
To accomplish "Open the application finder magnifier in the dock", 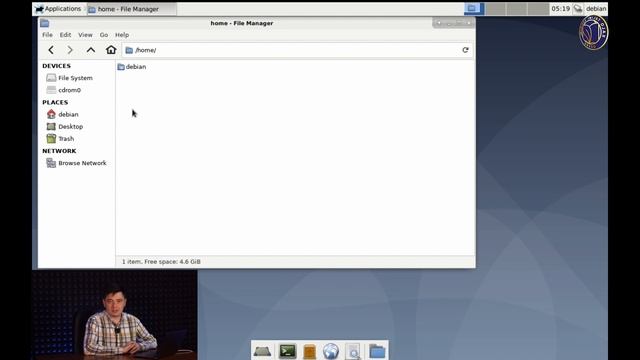I will click(x=353, y=351).
